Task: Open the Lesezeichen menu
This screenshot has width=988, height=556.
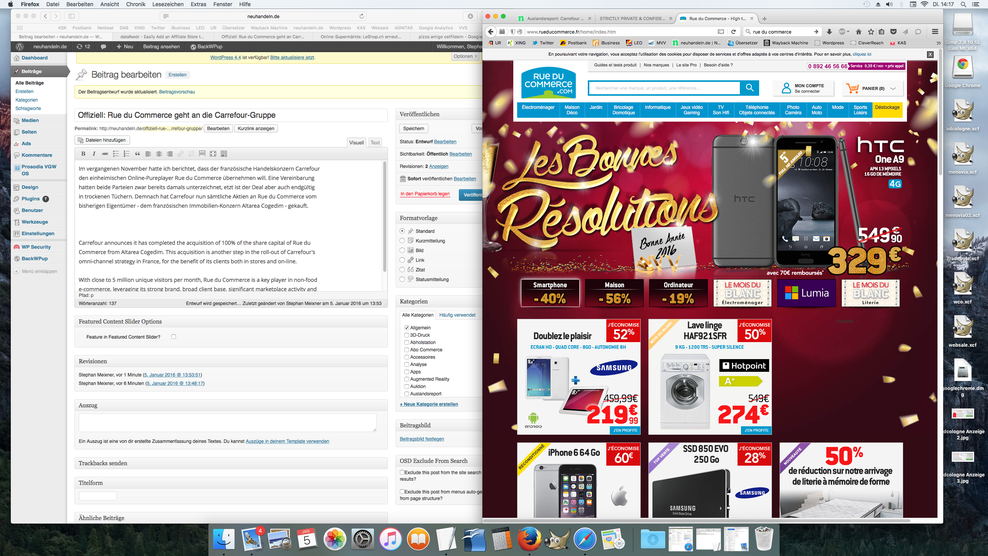Action: (168, 4)
